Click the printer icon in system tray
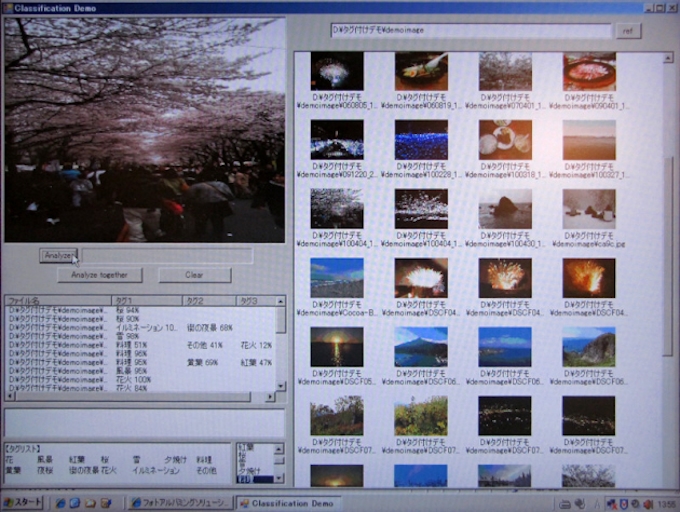The height and width of the screenshot is (512, 680). [564, 502]
